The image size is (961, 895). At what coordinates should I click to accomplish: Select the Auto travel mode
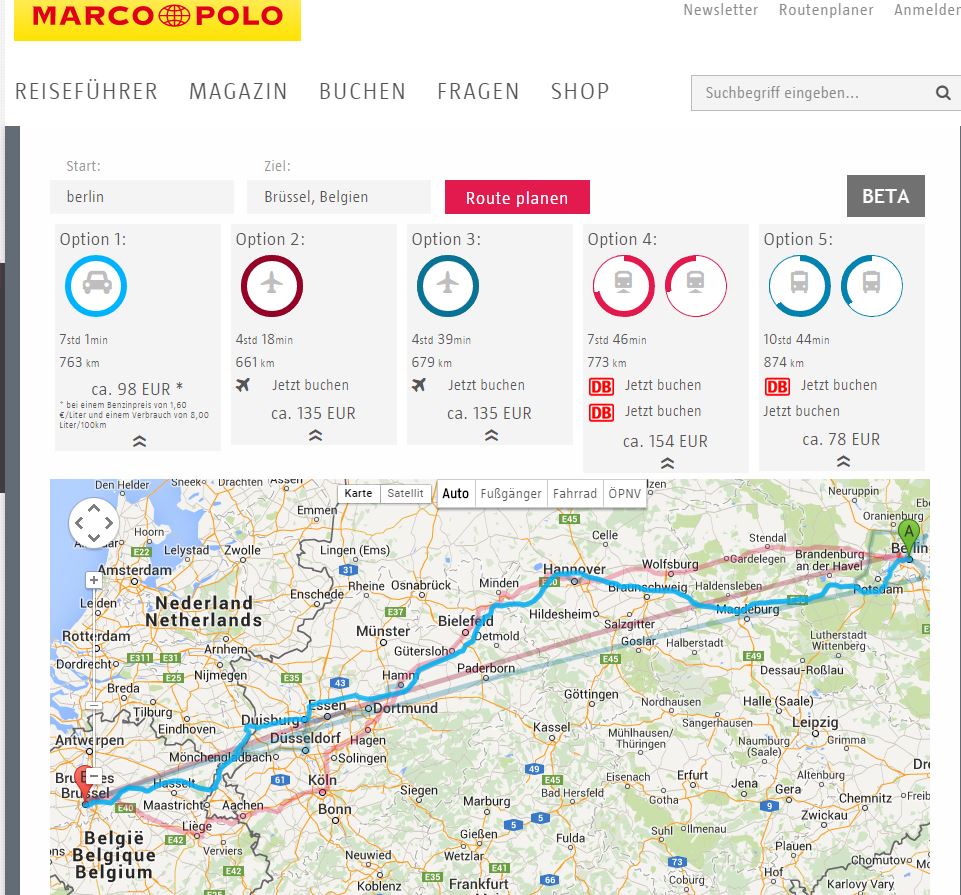coord(455,493)
